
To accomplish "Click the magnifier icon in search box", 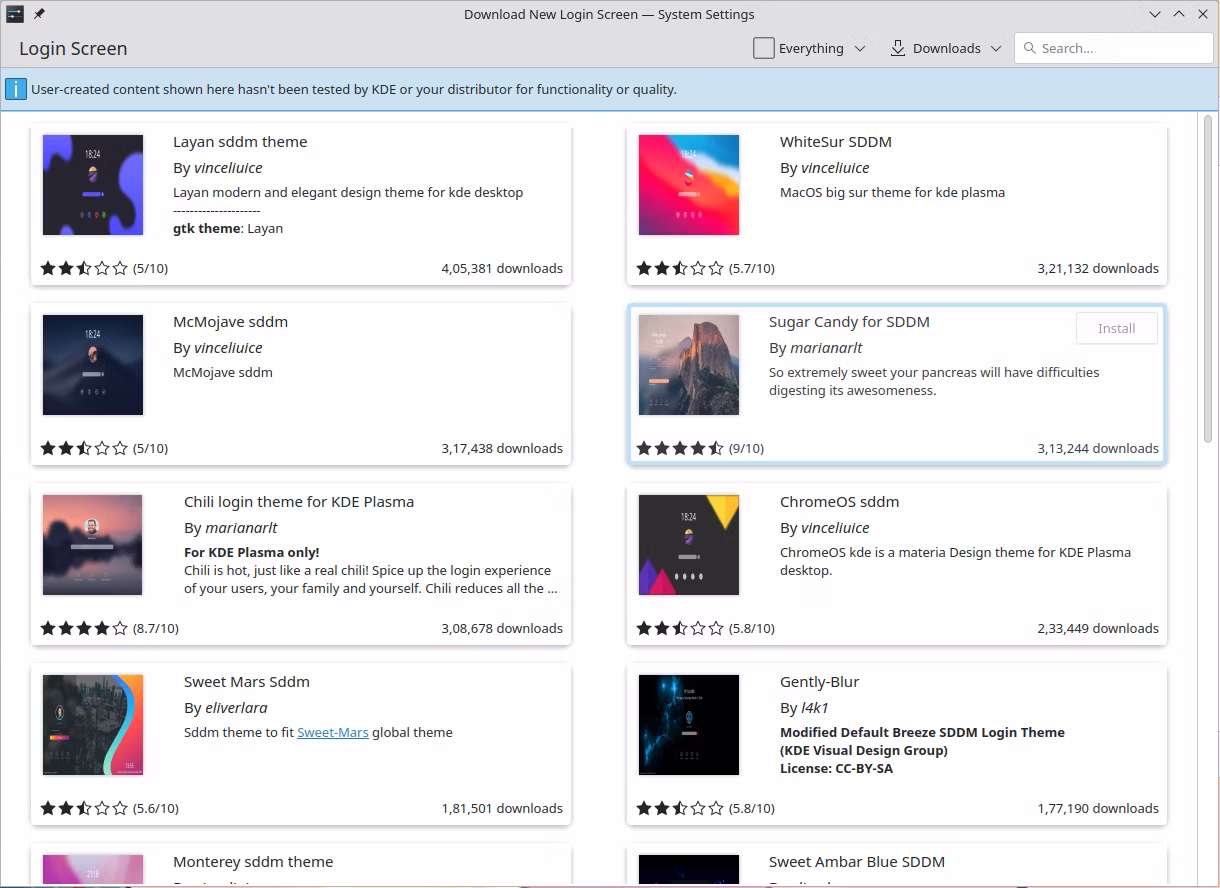I will [x=1028, y=48].
